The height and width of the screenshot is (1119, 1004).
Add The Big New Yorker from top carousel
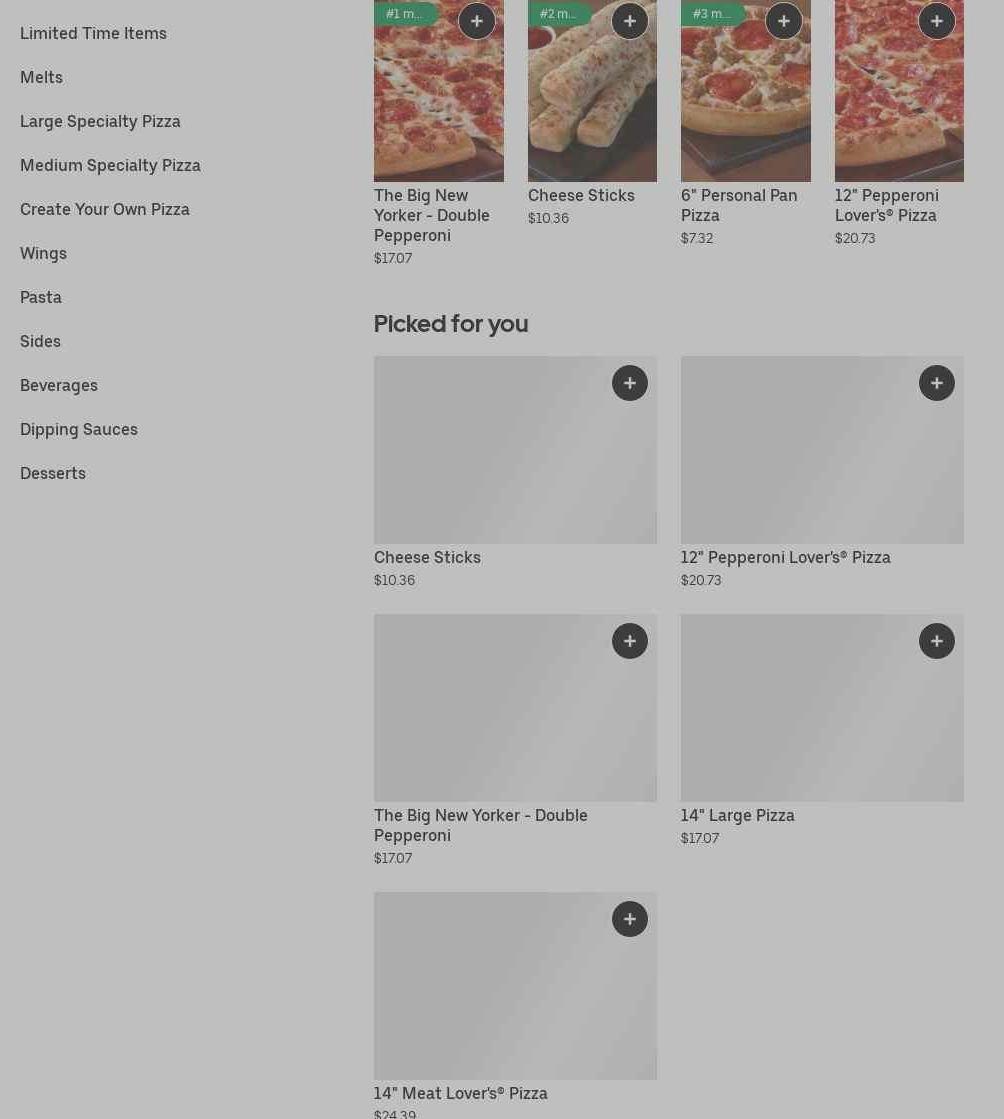pos(476,21)
